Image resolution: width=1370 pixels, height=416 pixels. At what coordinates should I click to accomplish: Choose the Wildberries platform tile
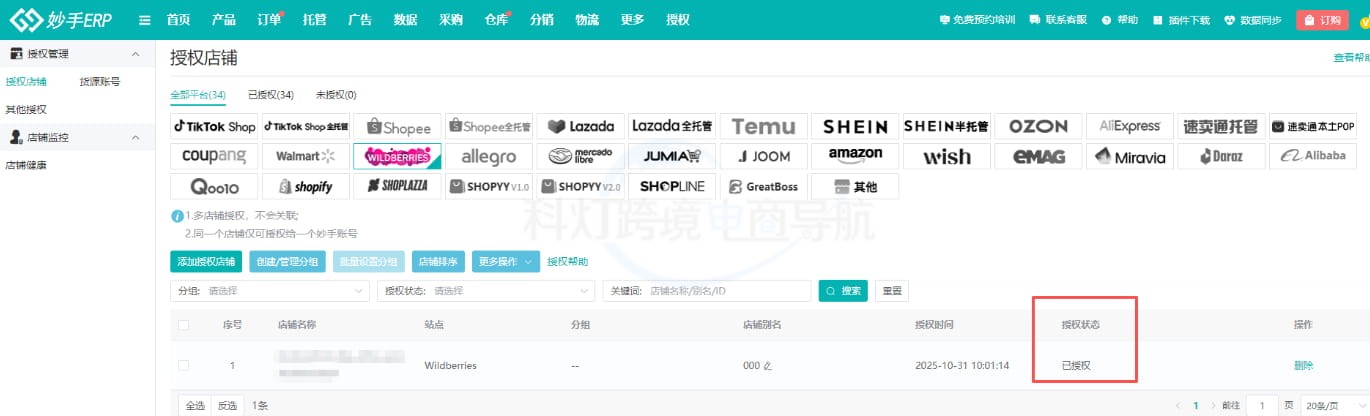point(397,157)
